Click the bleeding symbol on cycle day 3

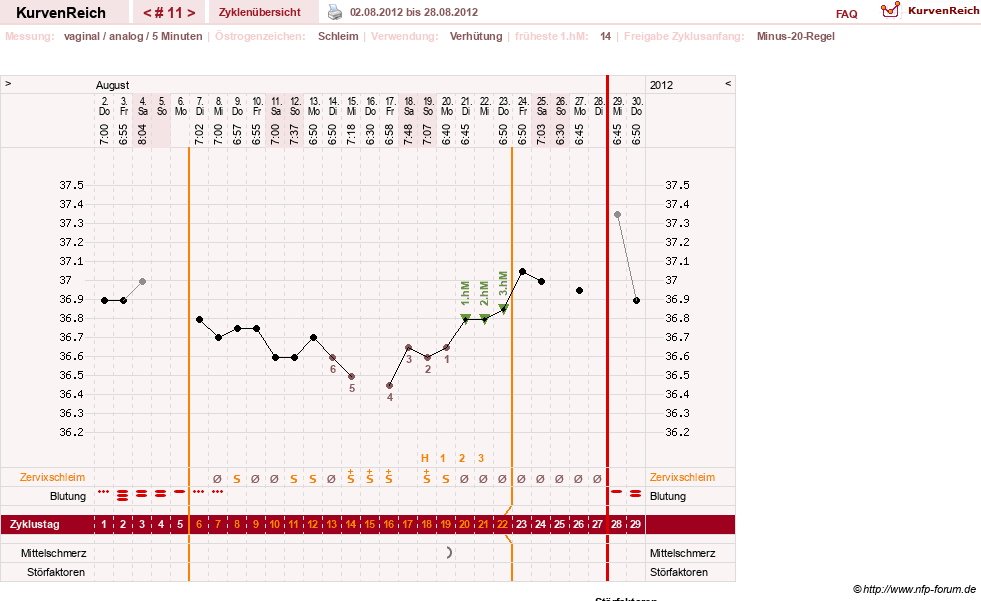(141, 494)
